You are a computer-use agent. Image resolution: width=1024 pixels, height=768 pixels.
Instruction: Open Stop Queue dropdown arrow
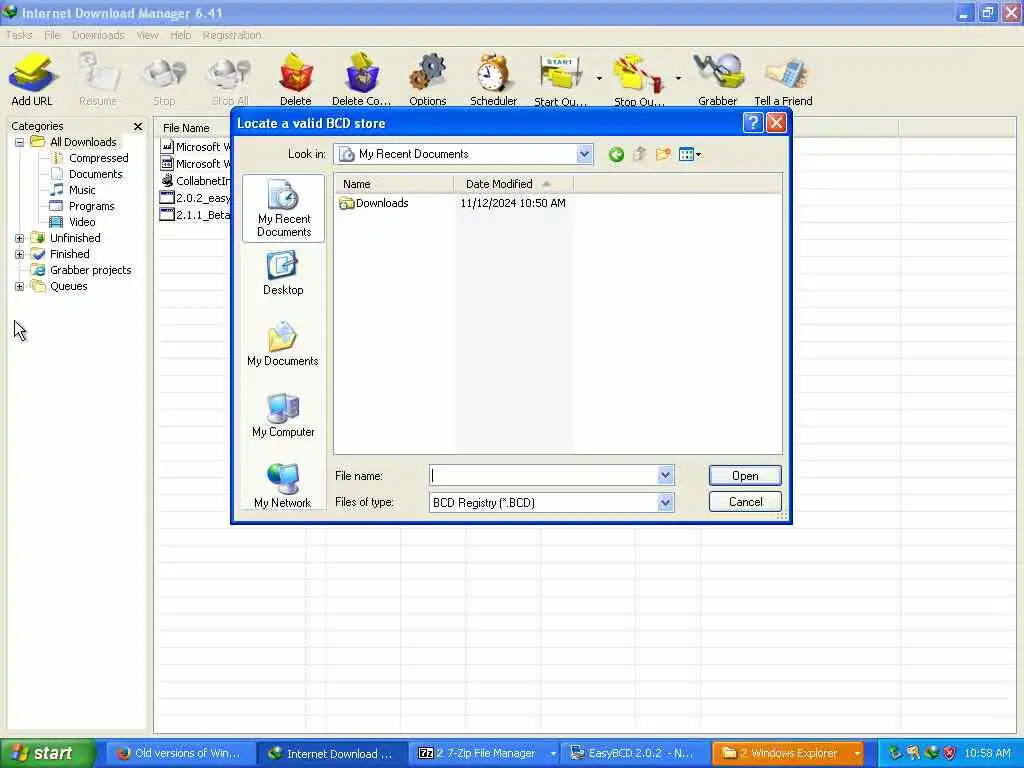[x=678, y=79]
